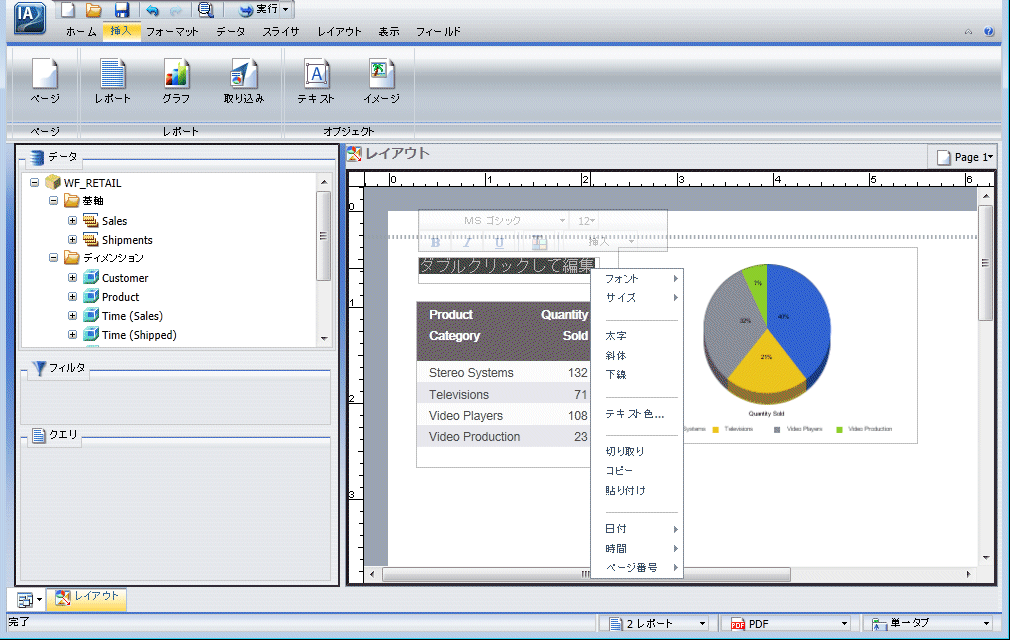Click the Open folder icon in quick access toolbar

point(94,10)
